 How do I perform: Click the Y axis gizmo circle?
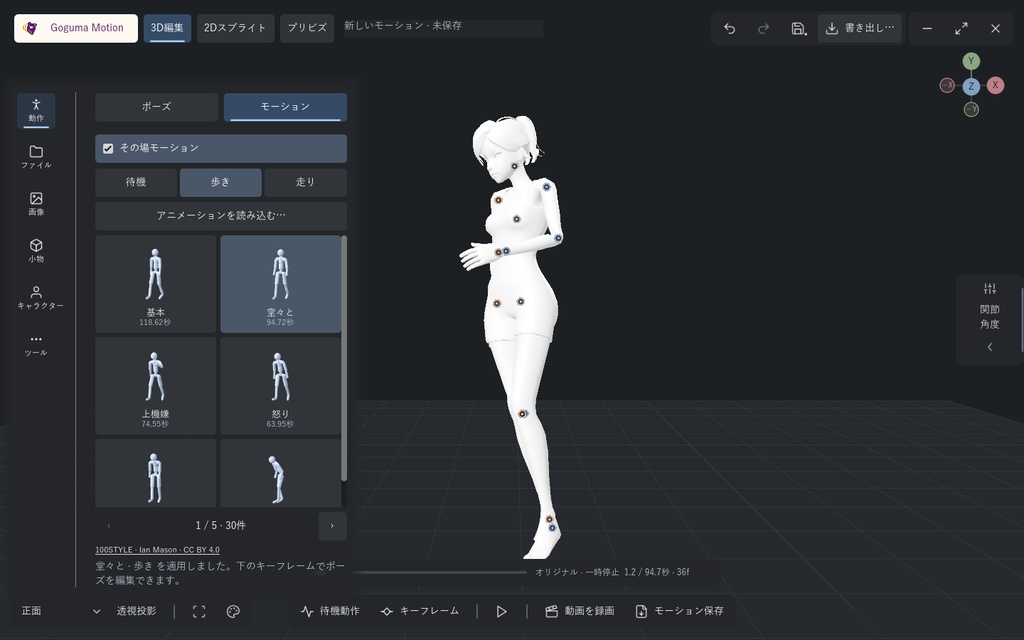tap(971, 61)
